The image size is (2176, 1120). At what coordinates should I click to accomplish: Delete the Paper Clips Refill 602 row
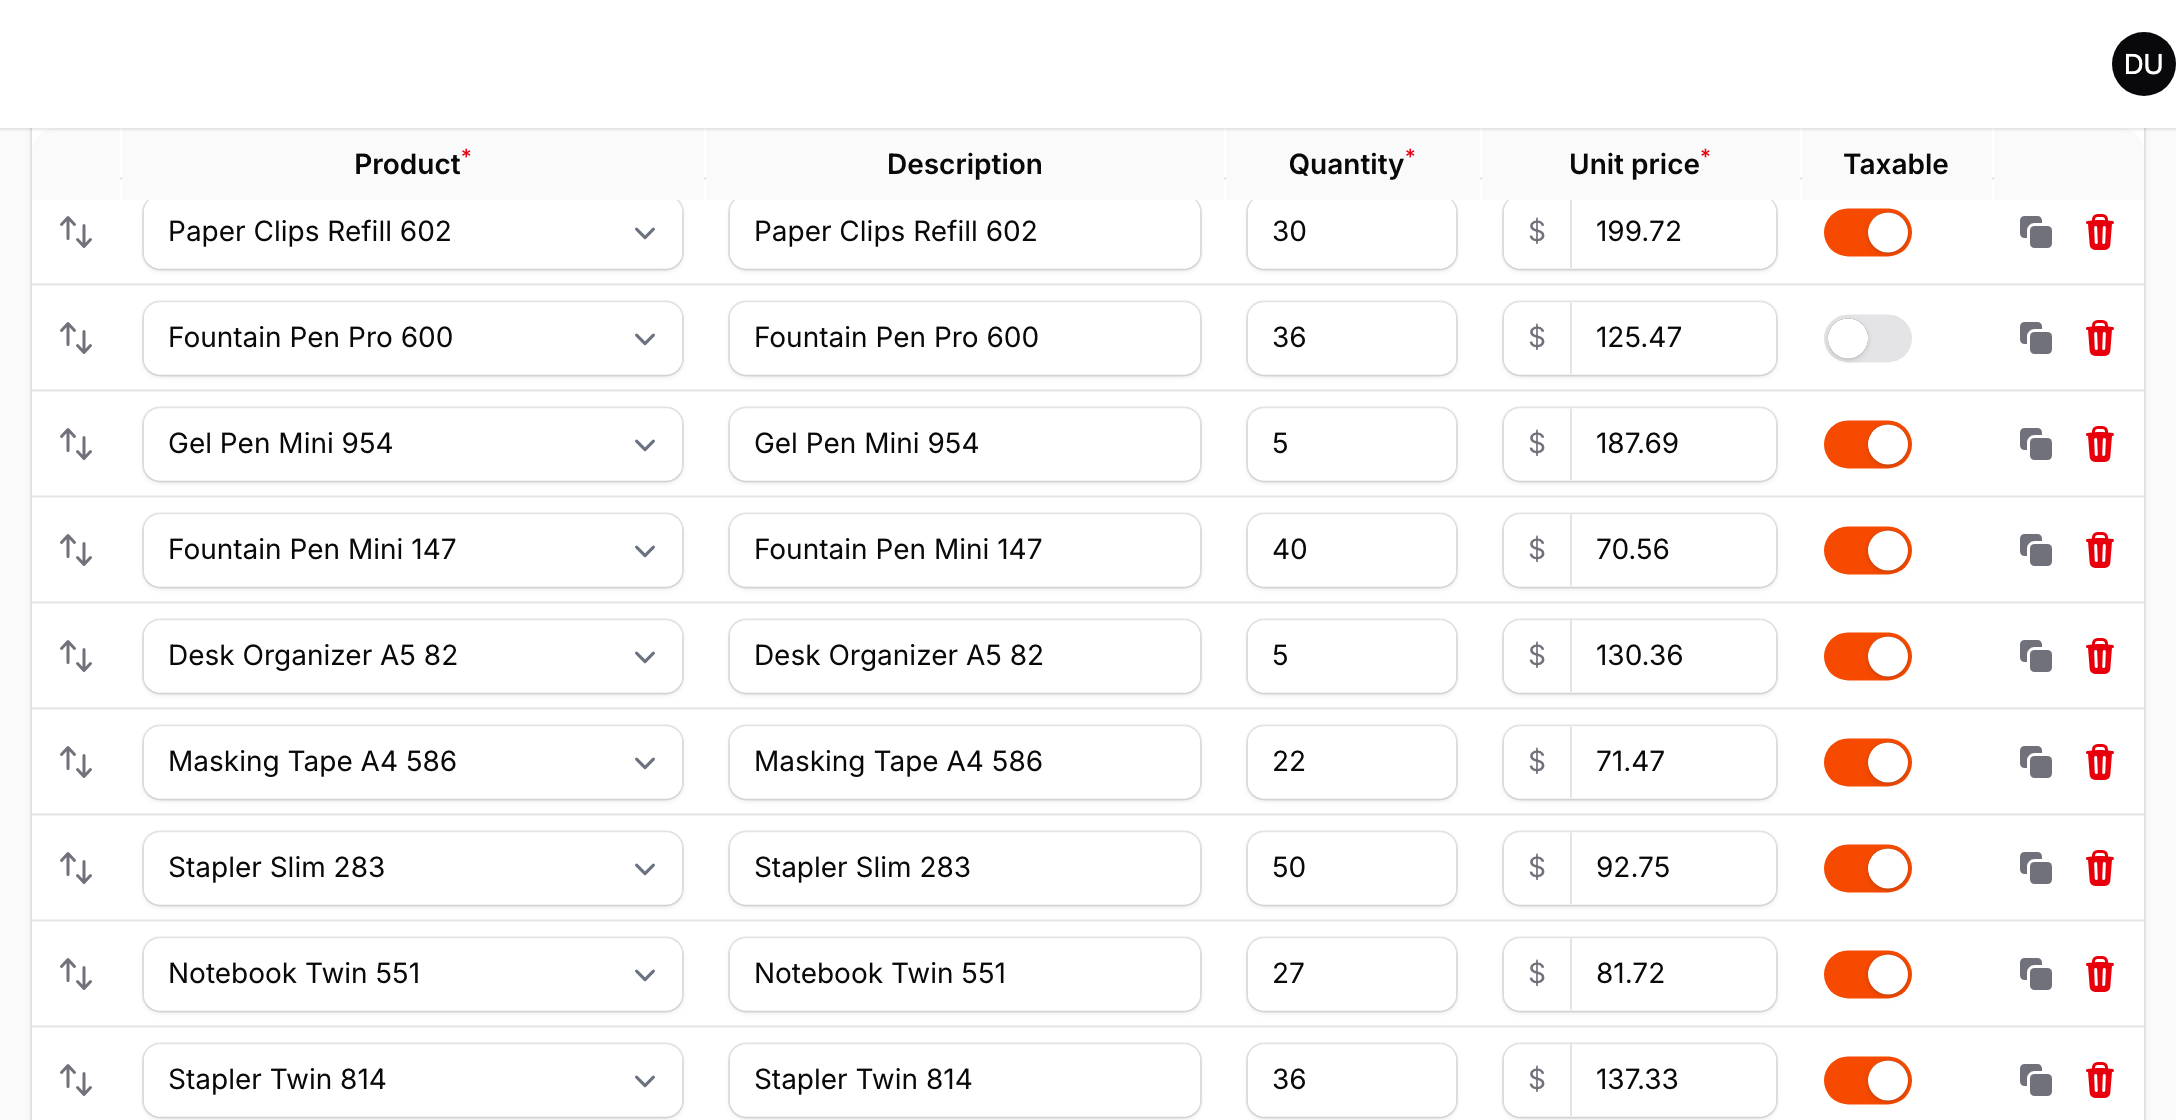click(2099, 232)
